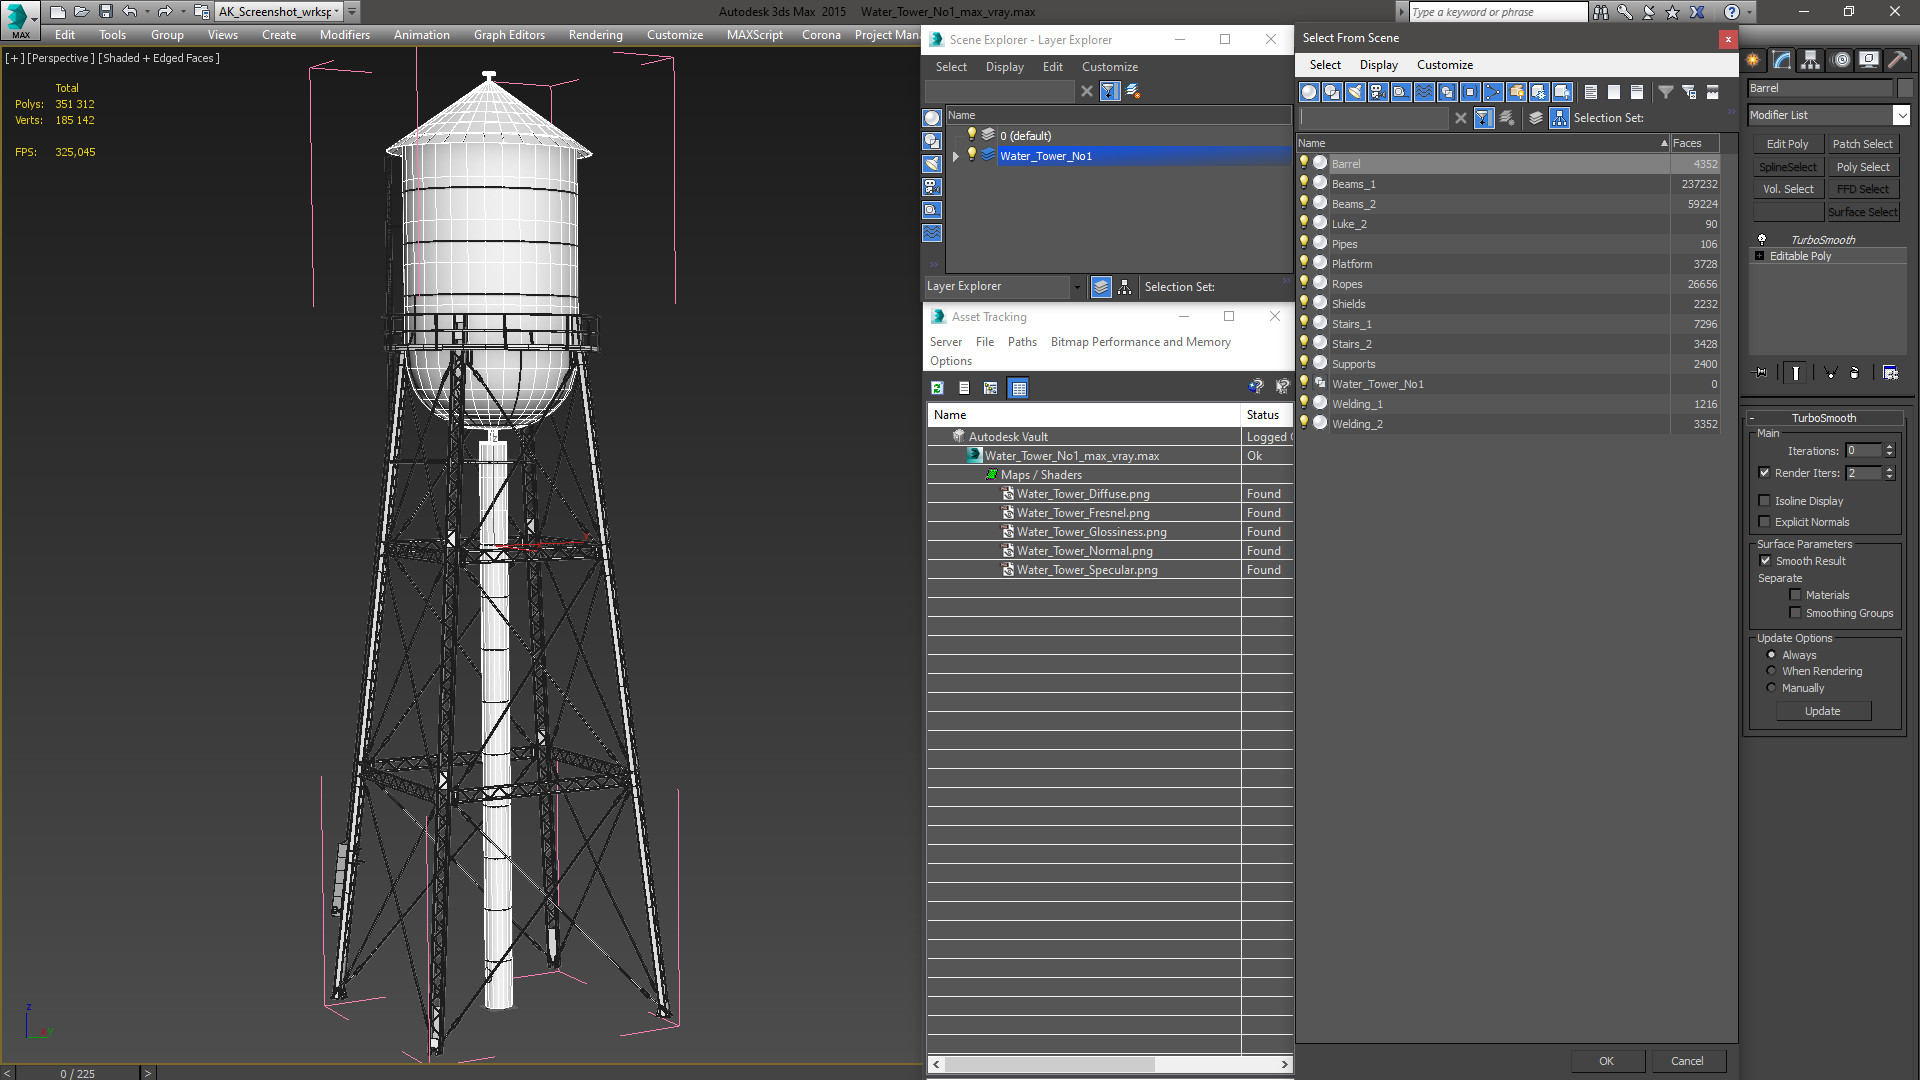Click Undo arrow in title bar
The image size is (1920, 1080).
[x=129, y=12]
